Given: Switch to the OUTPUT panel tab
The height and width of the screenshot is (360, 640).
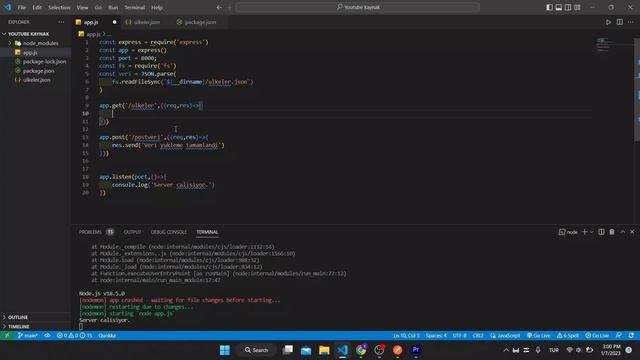Looking at the screenshot, I should (132, 232).
